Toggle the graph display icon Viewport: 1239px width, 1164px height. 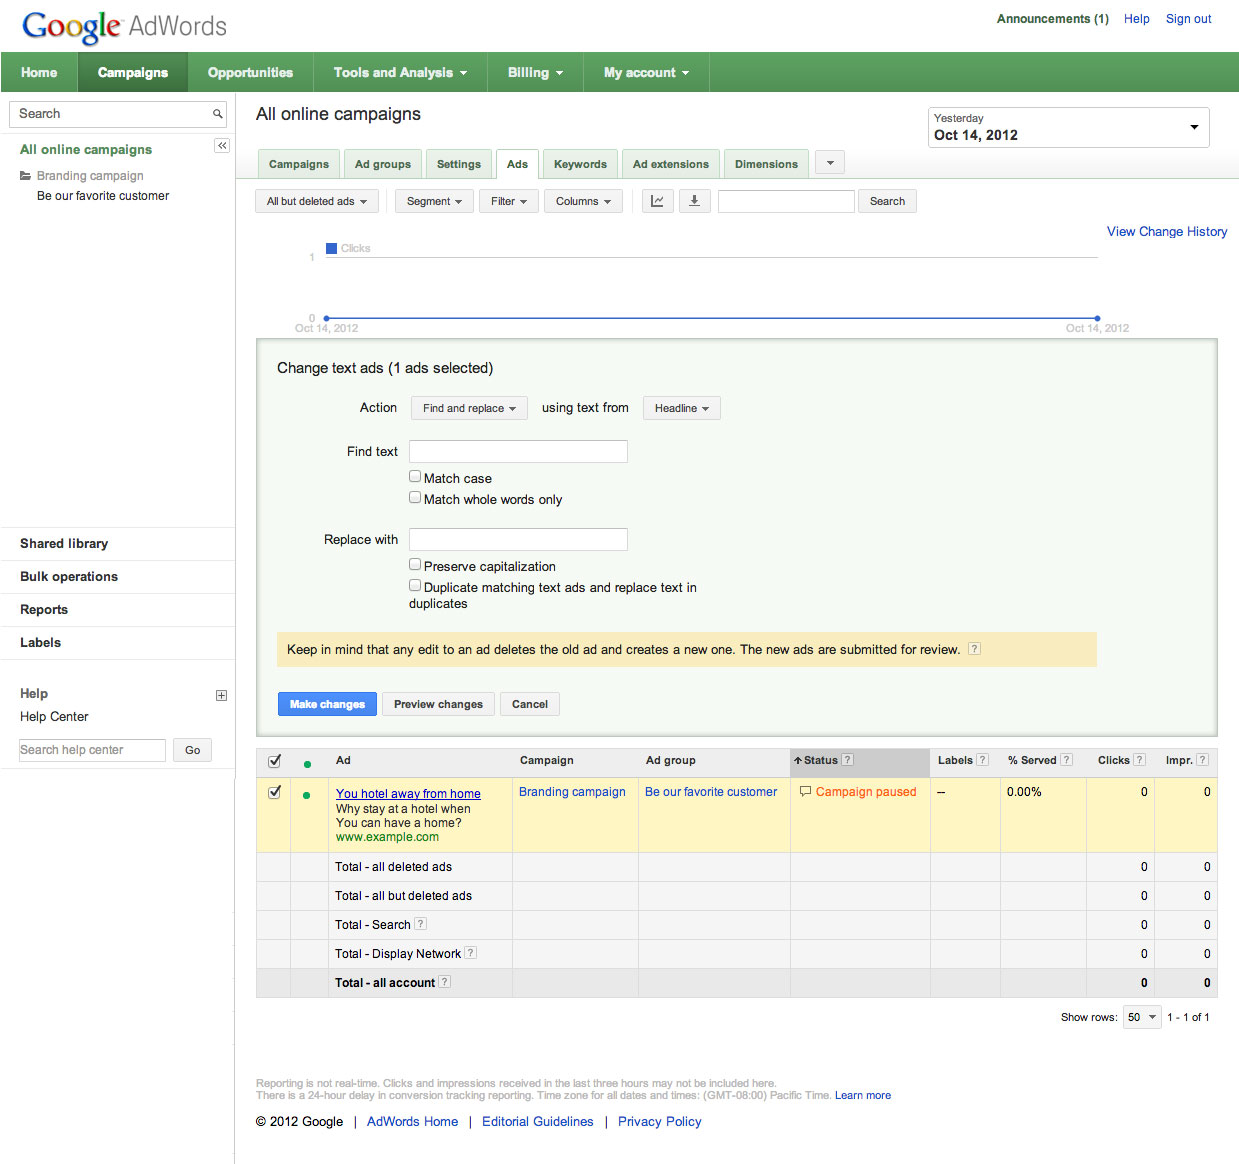coord(657,201)
